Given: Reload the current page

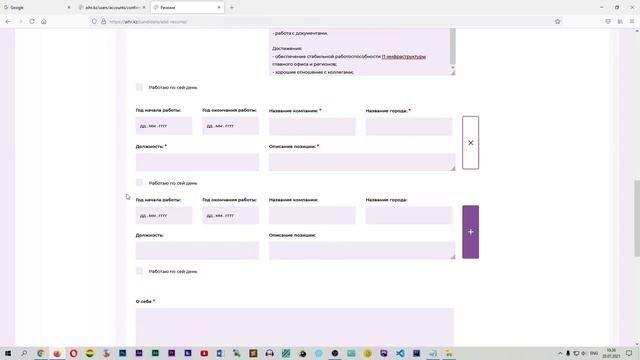Looking at the screenshot, I should coord(32,21).
